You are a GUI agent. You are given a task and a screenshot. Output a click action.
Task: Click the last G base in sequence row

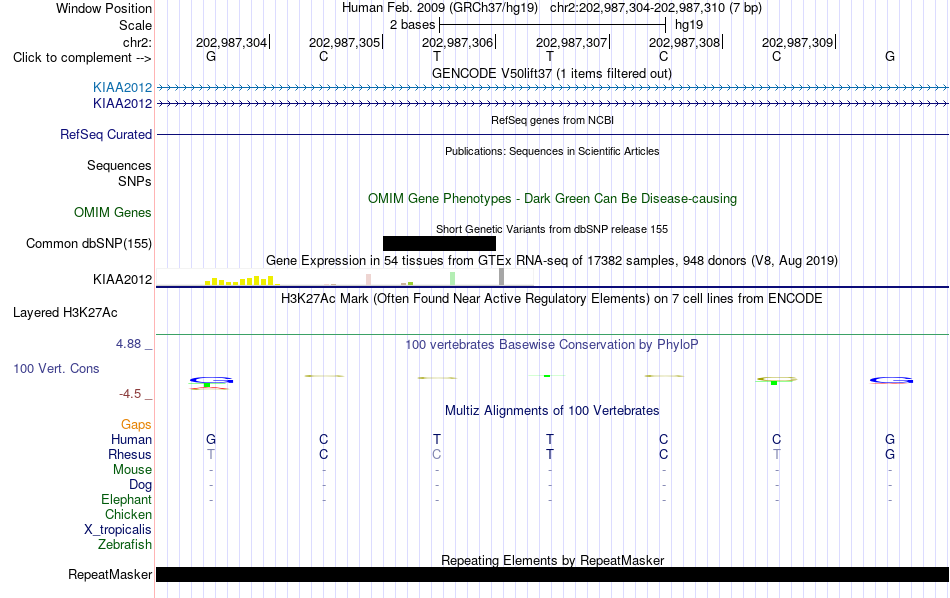(889, 56)
